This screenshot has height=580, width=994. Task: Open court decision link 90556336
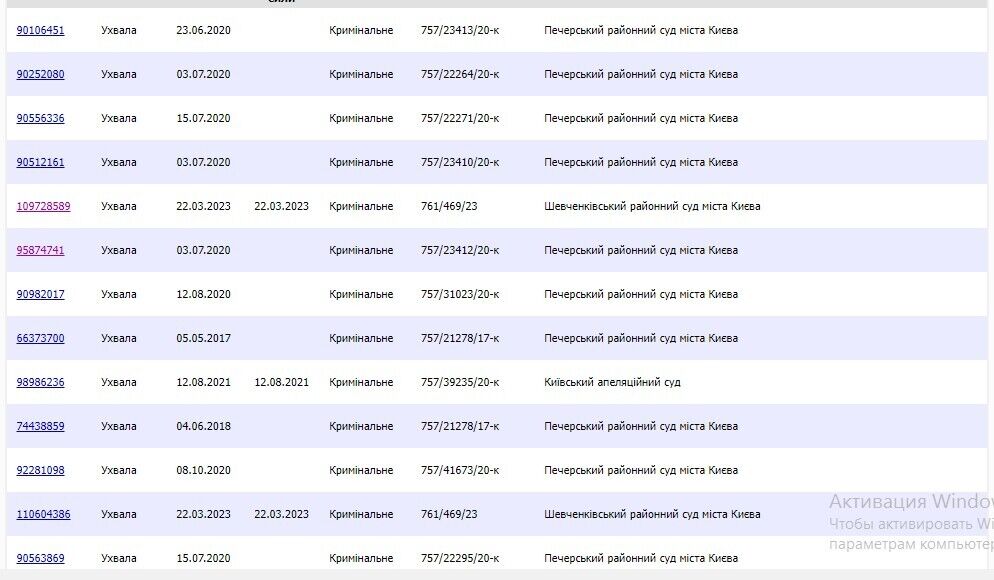tap(40, 118)
